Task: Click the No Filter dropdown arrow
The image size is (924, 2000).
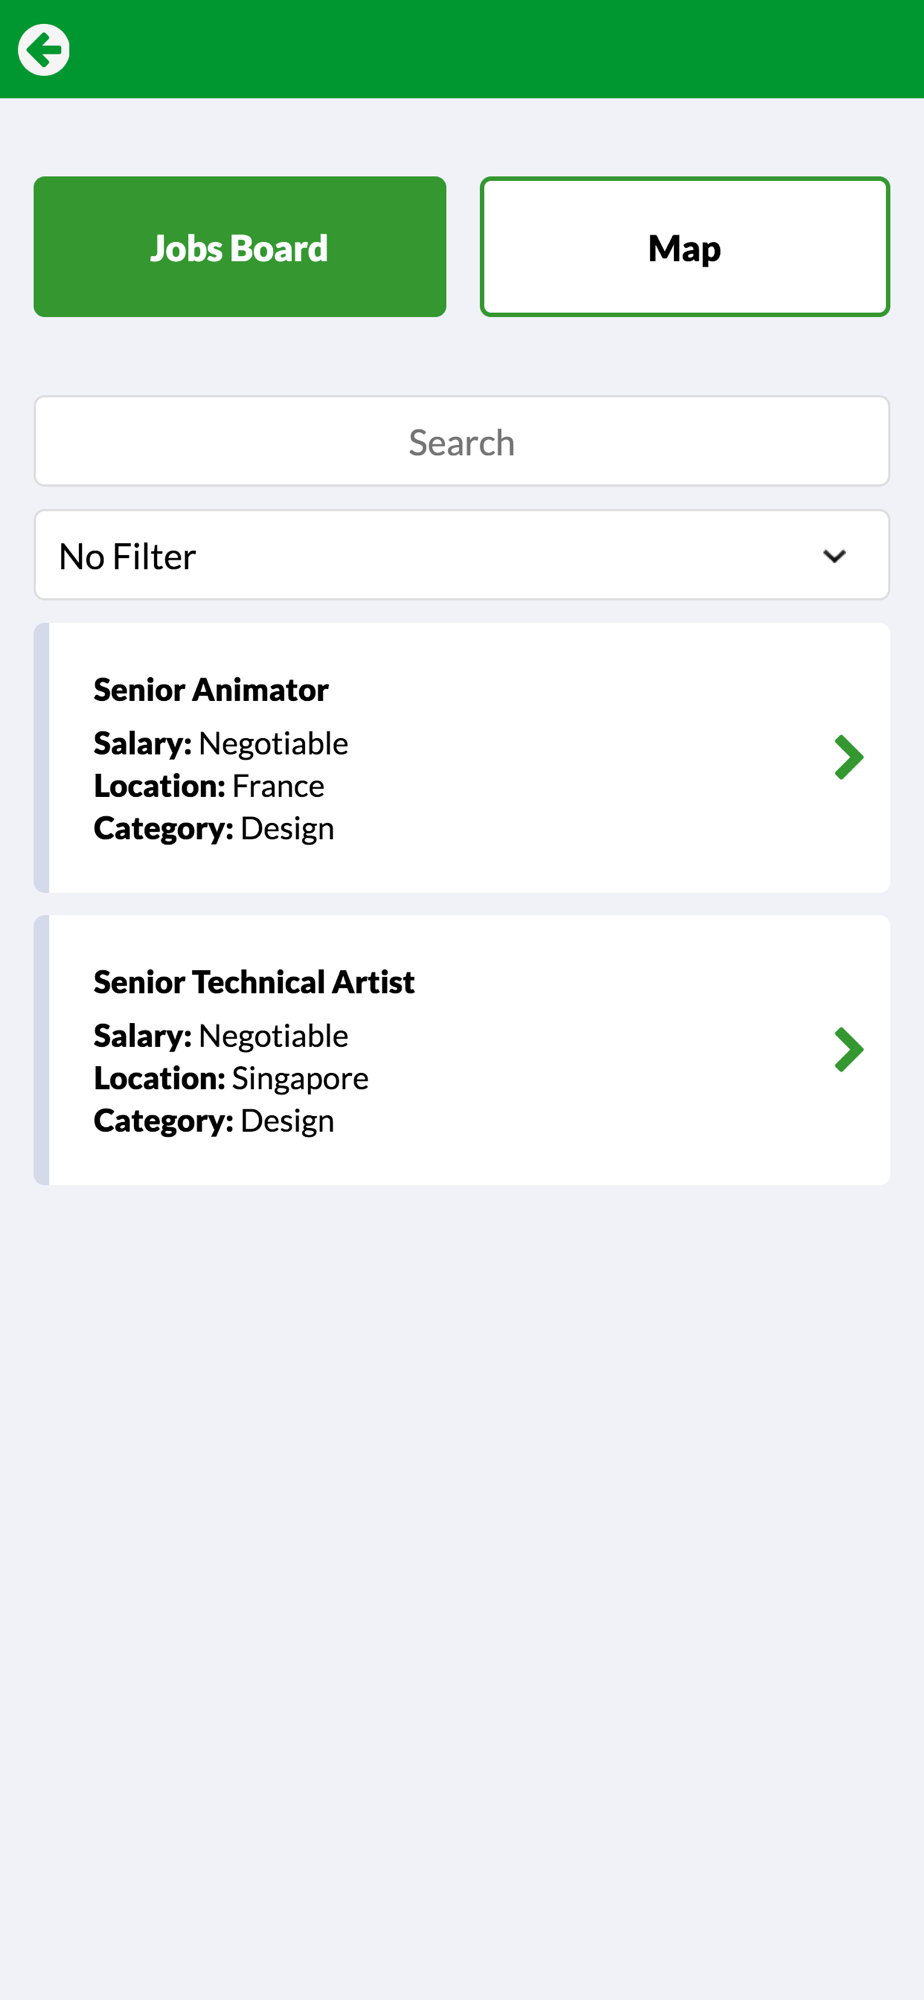Action: (x=835, y=556)
